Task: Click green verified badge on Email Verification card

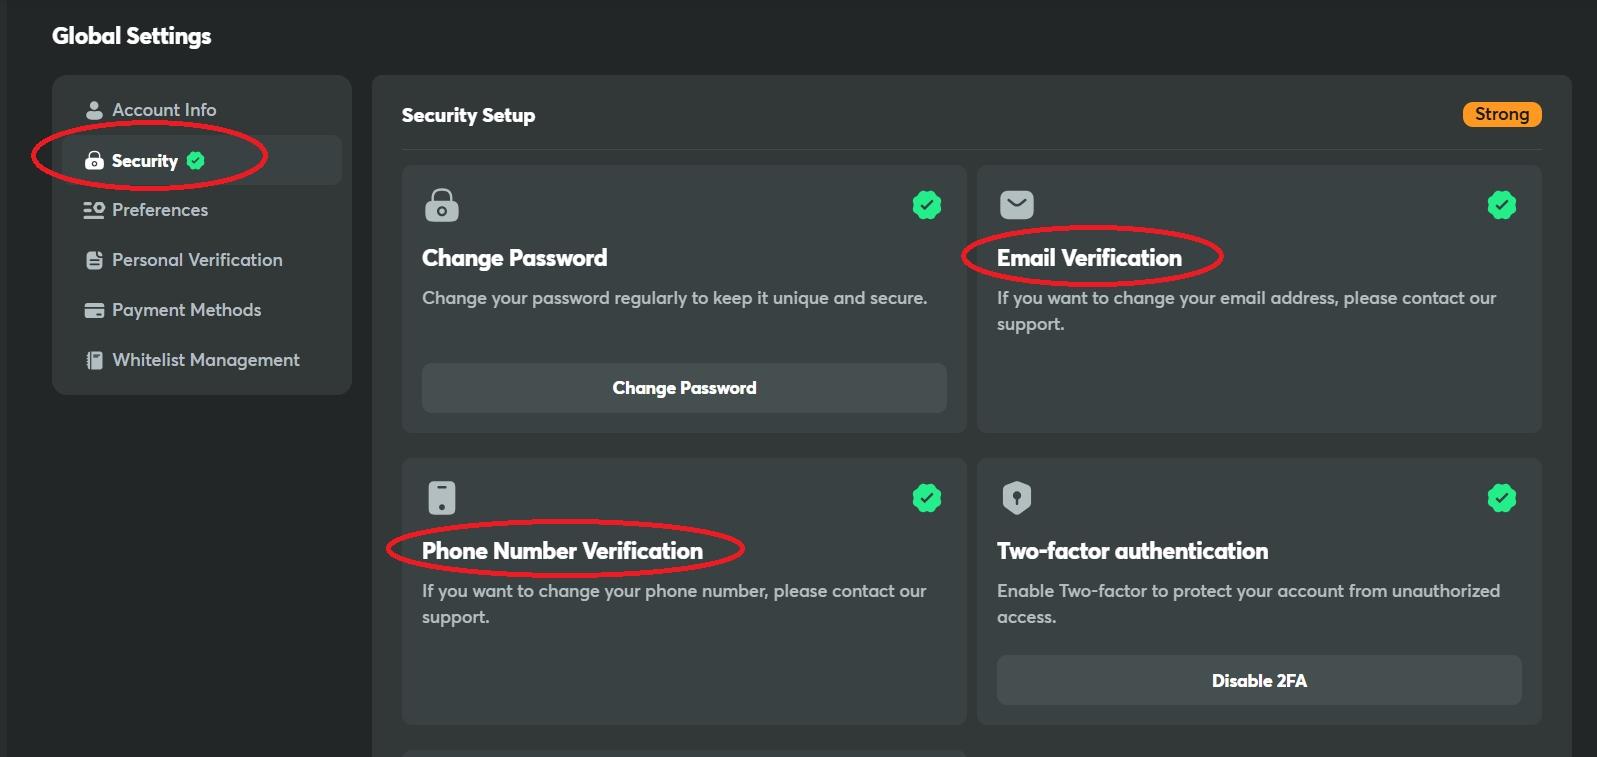Action: coord(1501,205)
